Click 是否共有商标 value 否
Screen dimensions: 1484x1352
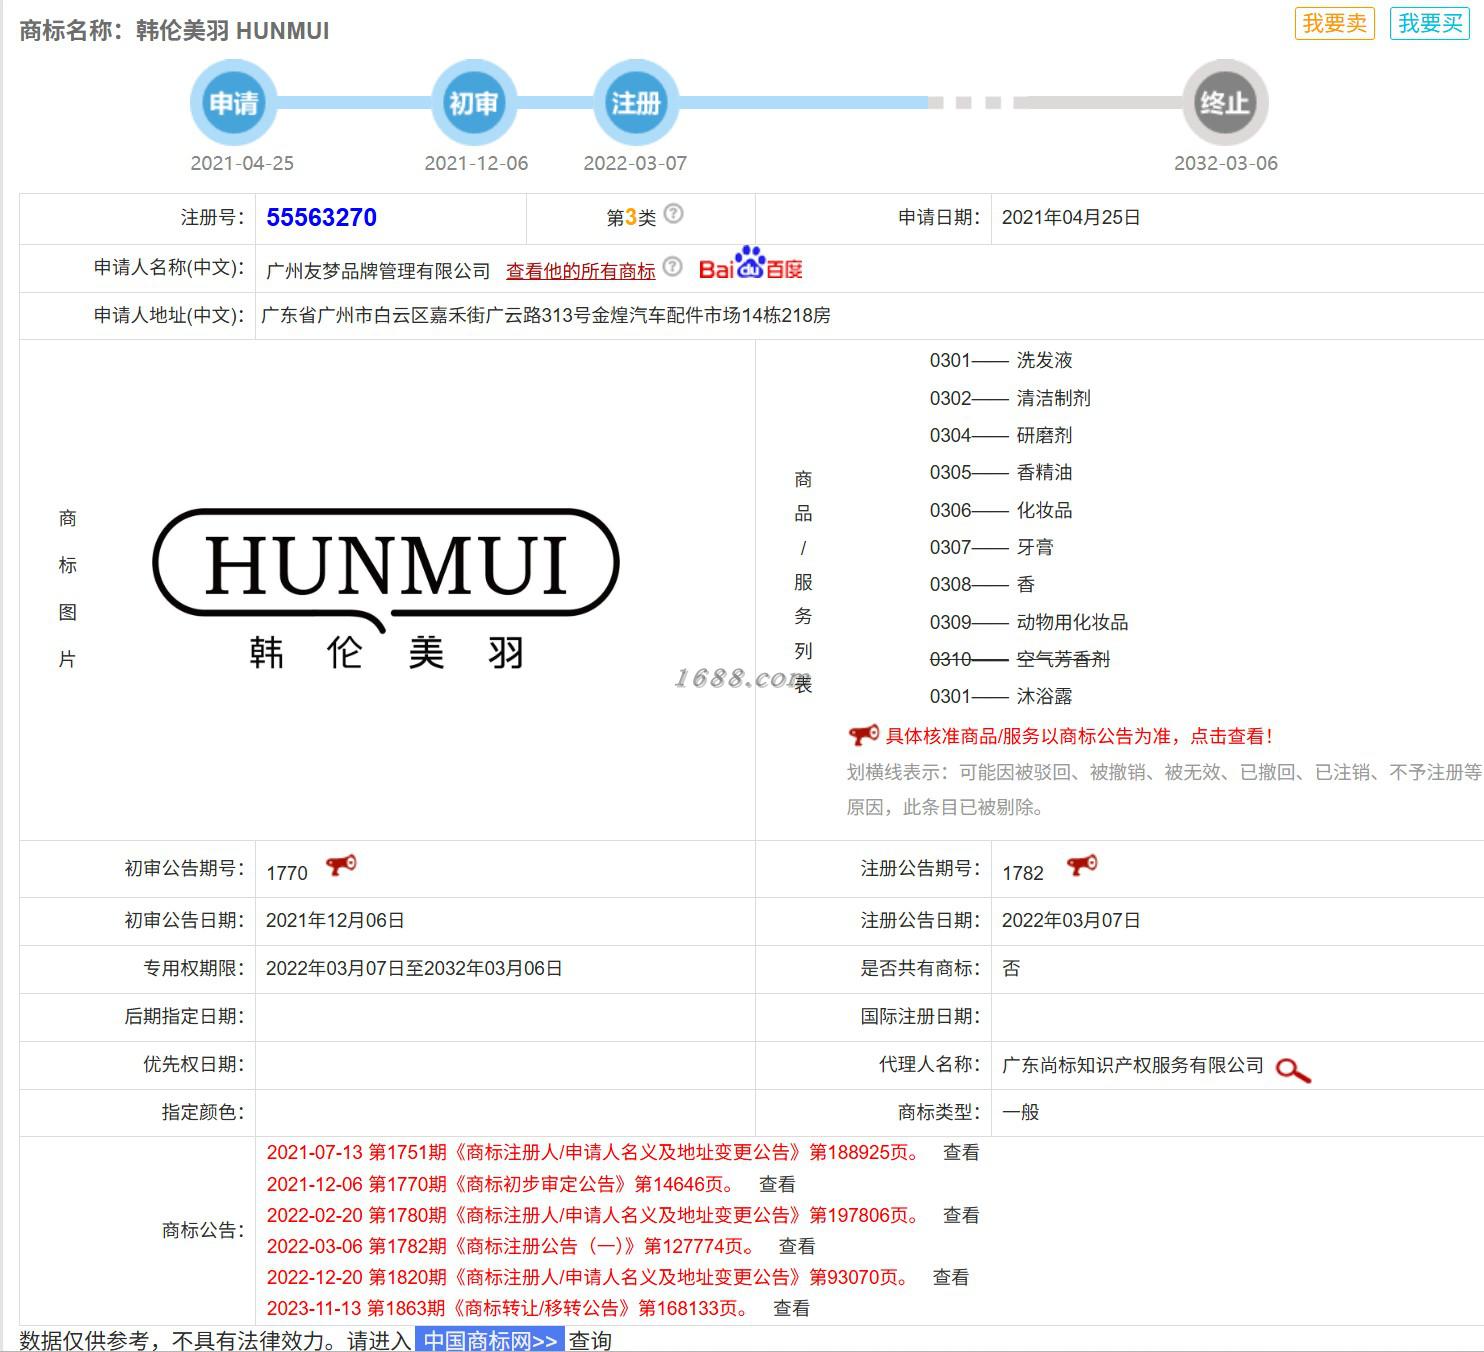tap(1011, 968)
